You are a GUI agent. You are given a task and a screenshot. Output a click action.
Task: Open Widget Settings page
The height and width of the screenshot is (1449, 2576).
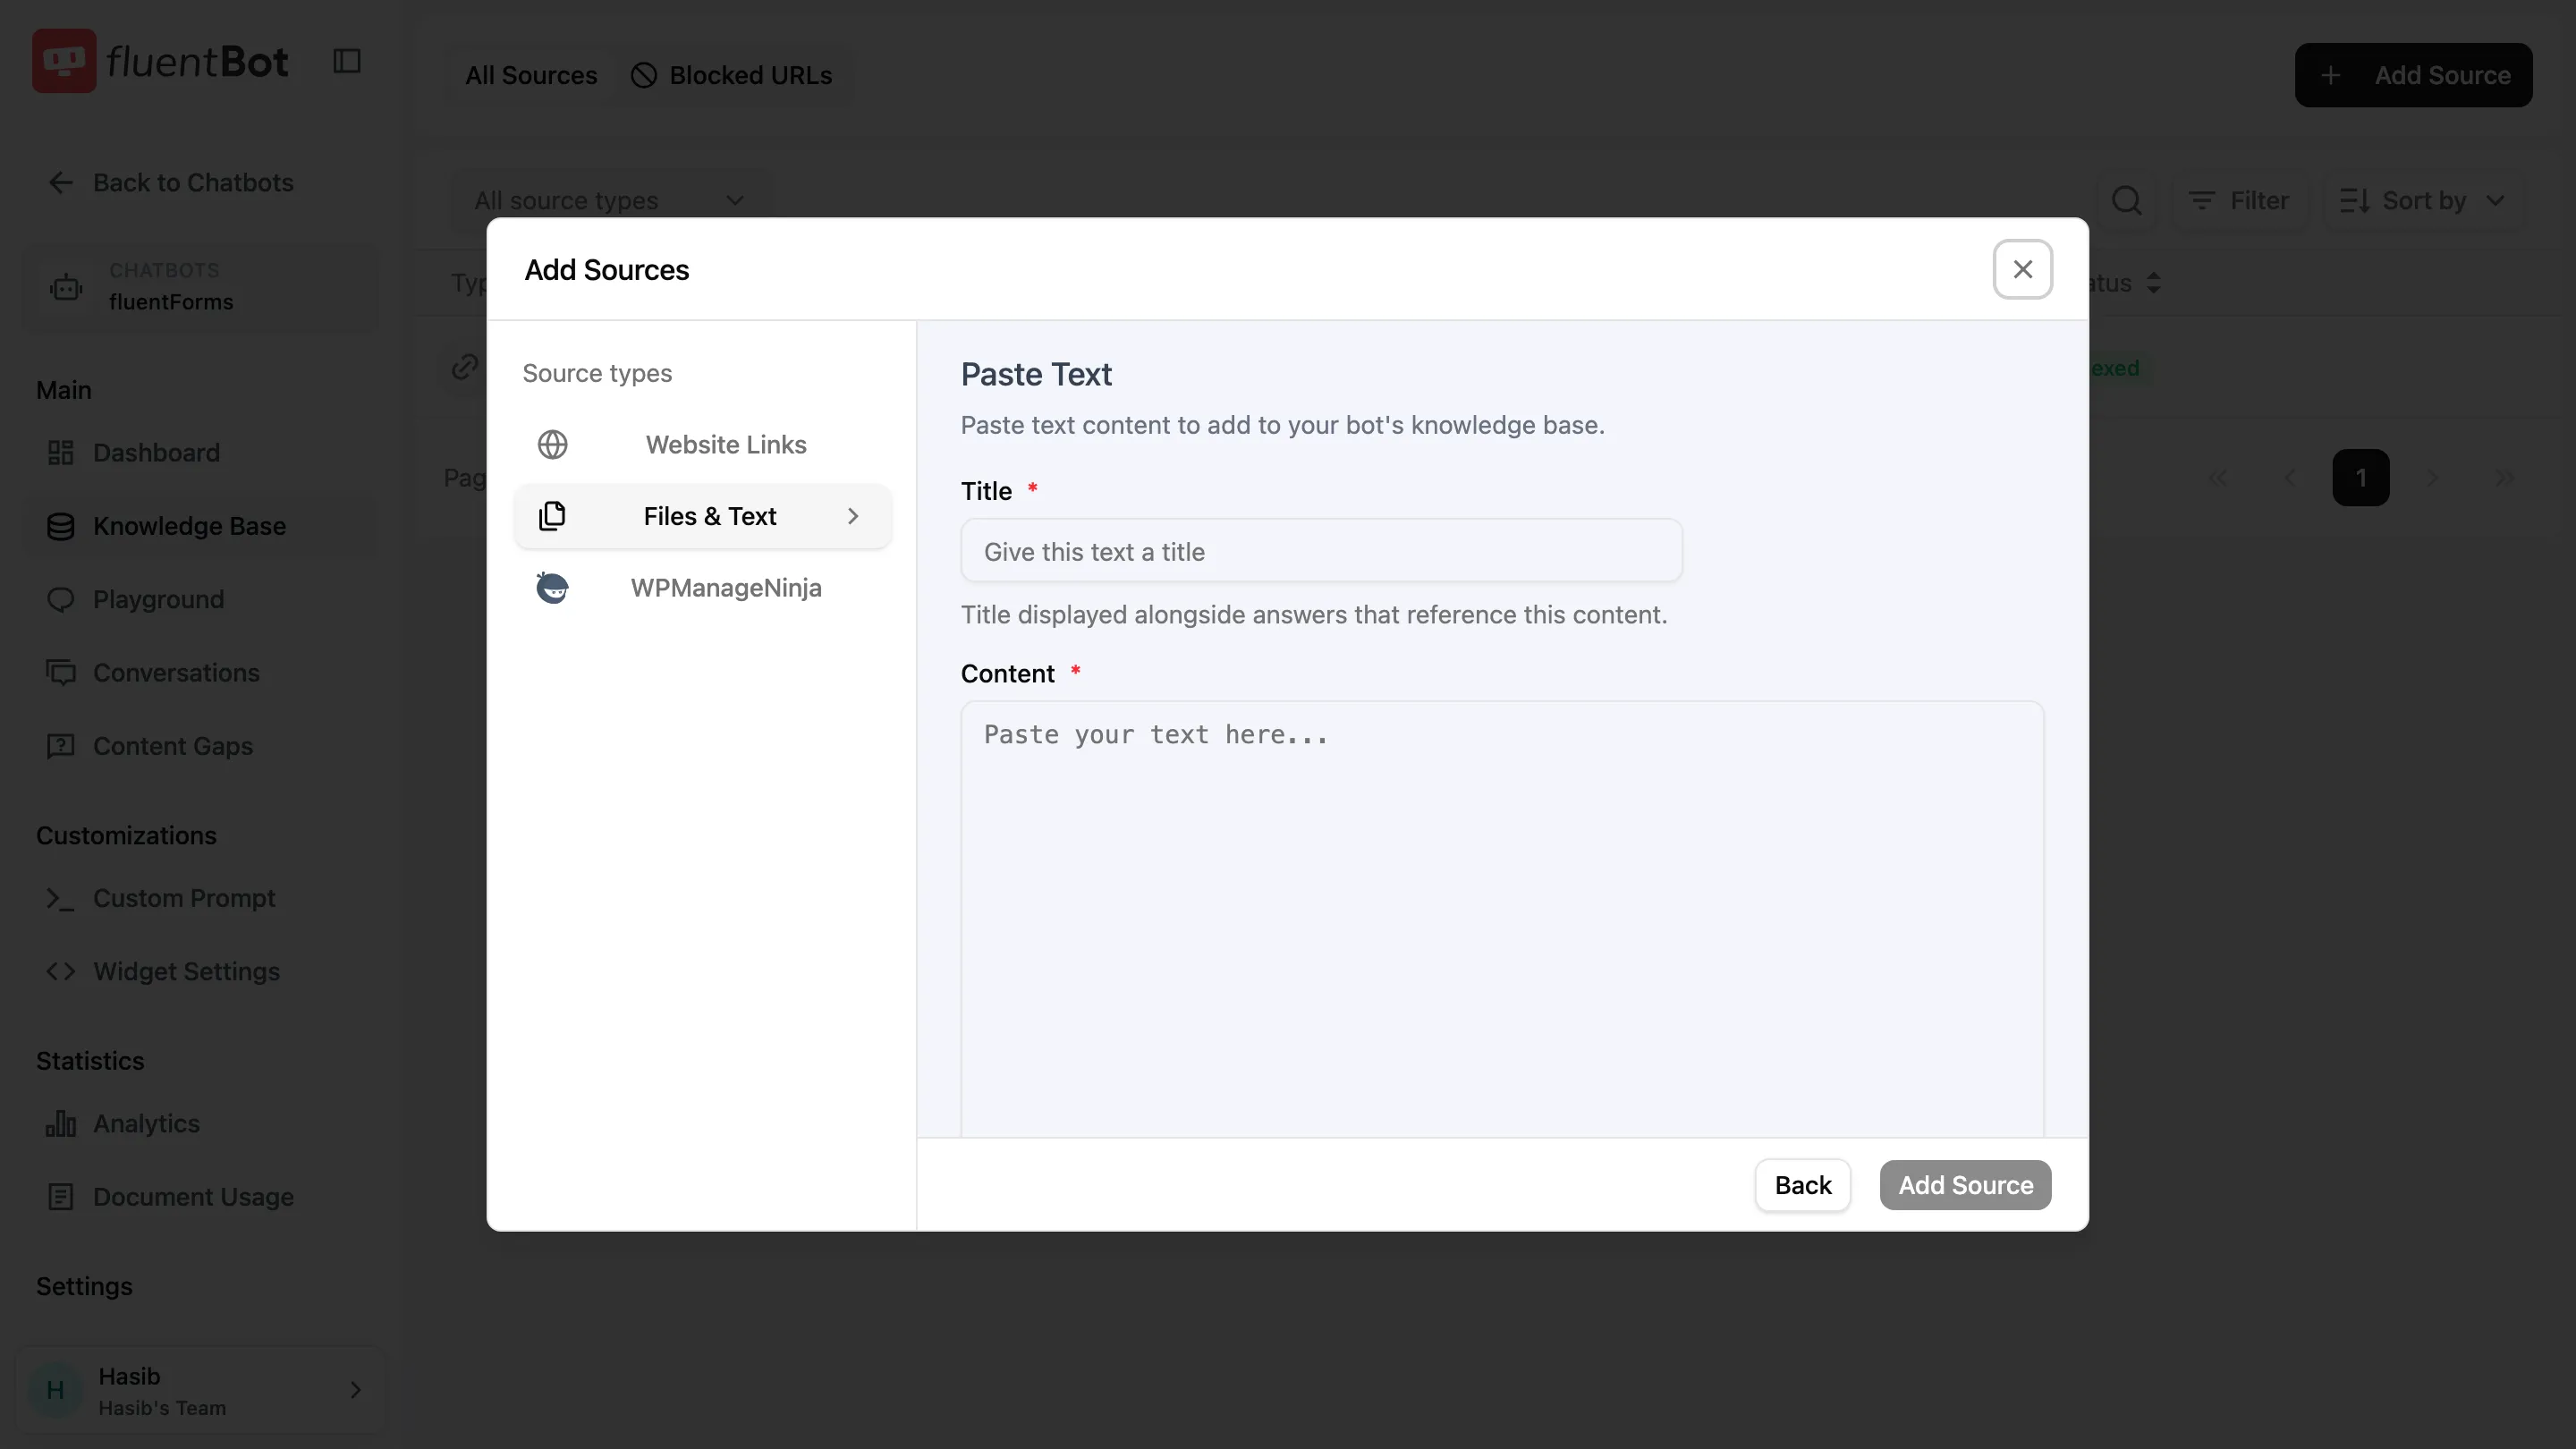(x=200, y=972)
